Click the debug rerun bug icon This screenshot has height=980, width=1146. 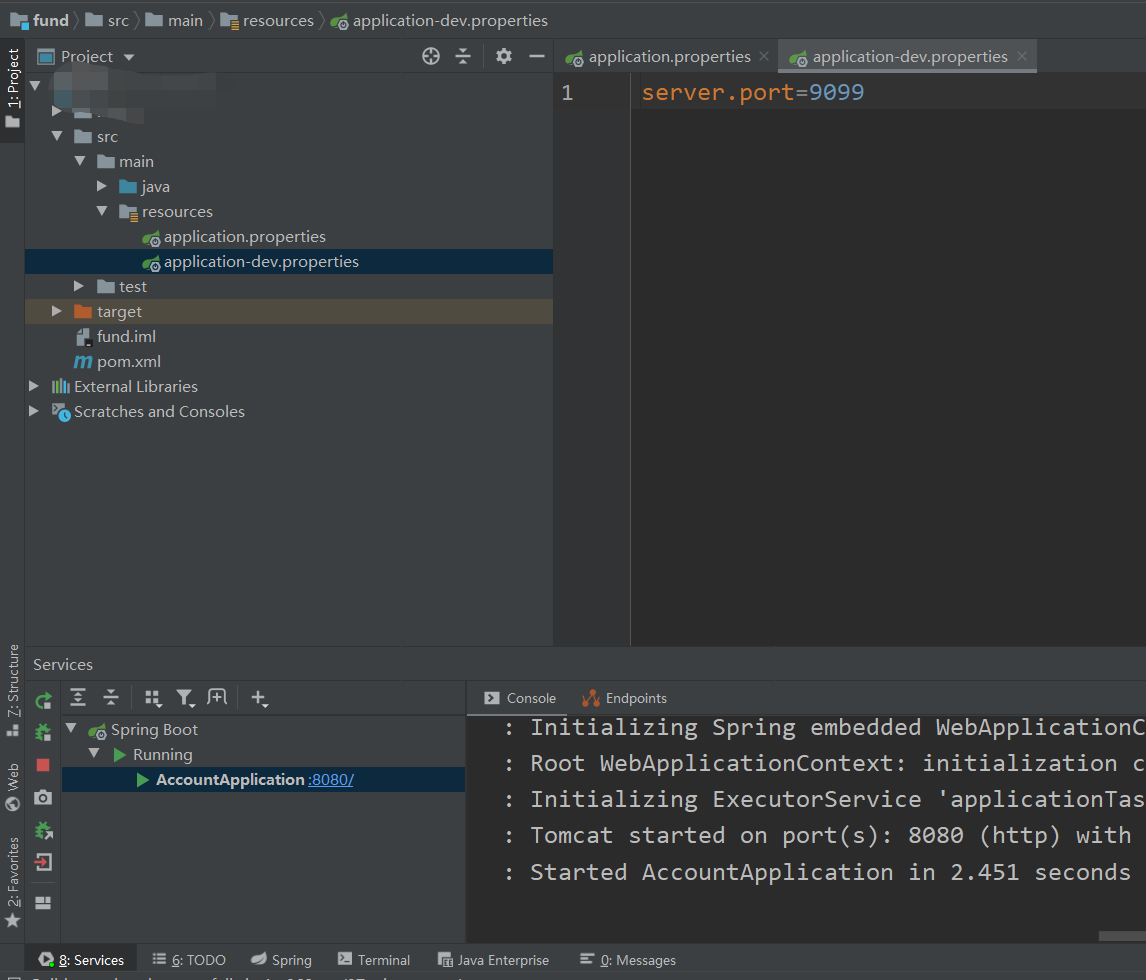point(44,732)
